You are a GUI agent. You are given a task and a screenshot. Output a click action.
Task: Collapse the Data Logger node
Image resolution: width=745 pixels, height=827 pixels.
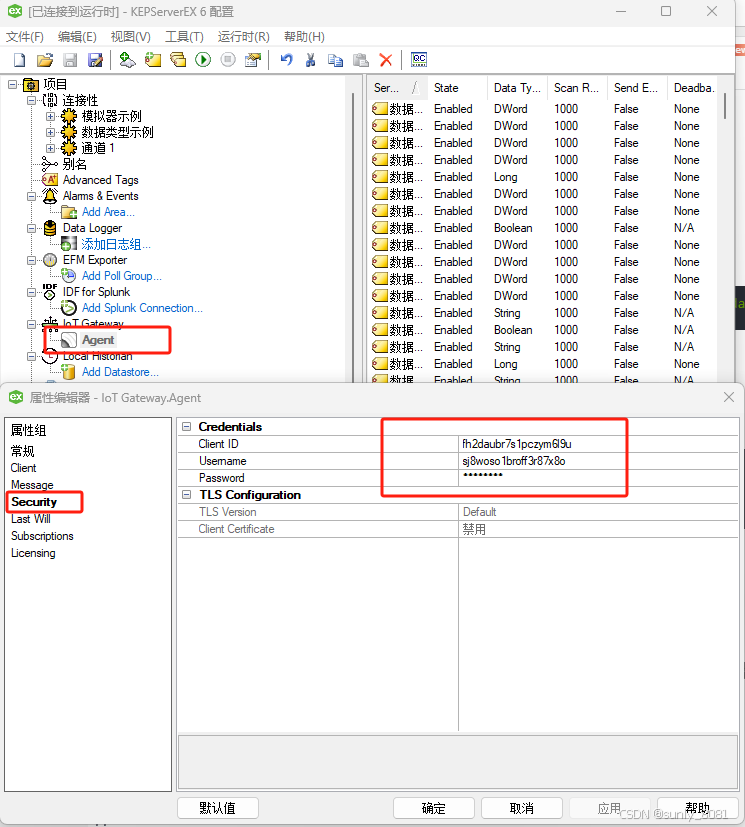pos(32,228)
